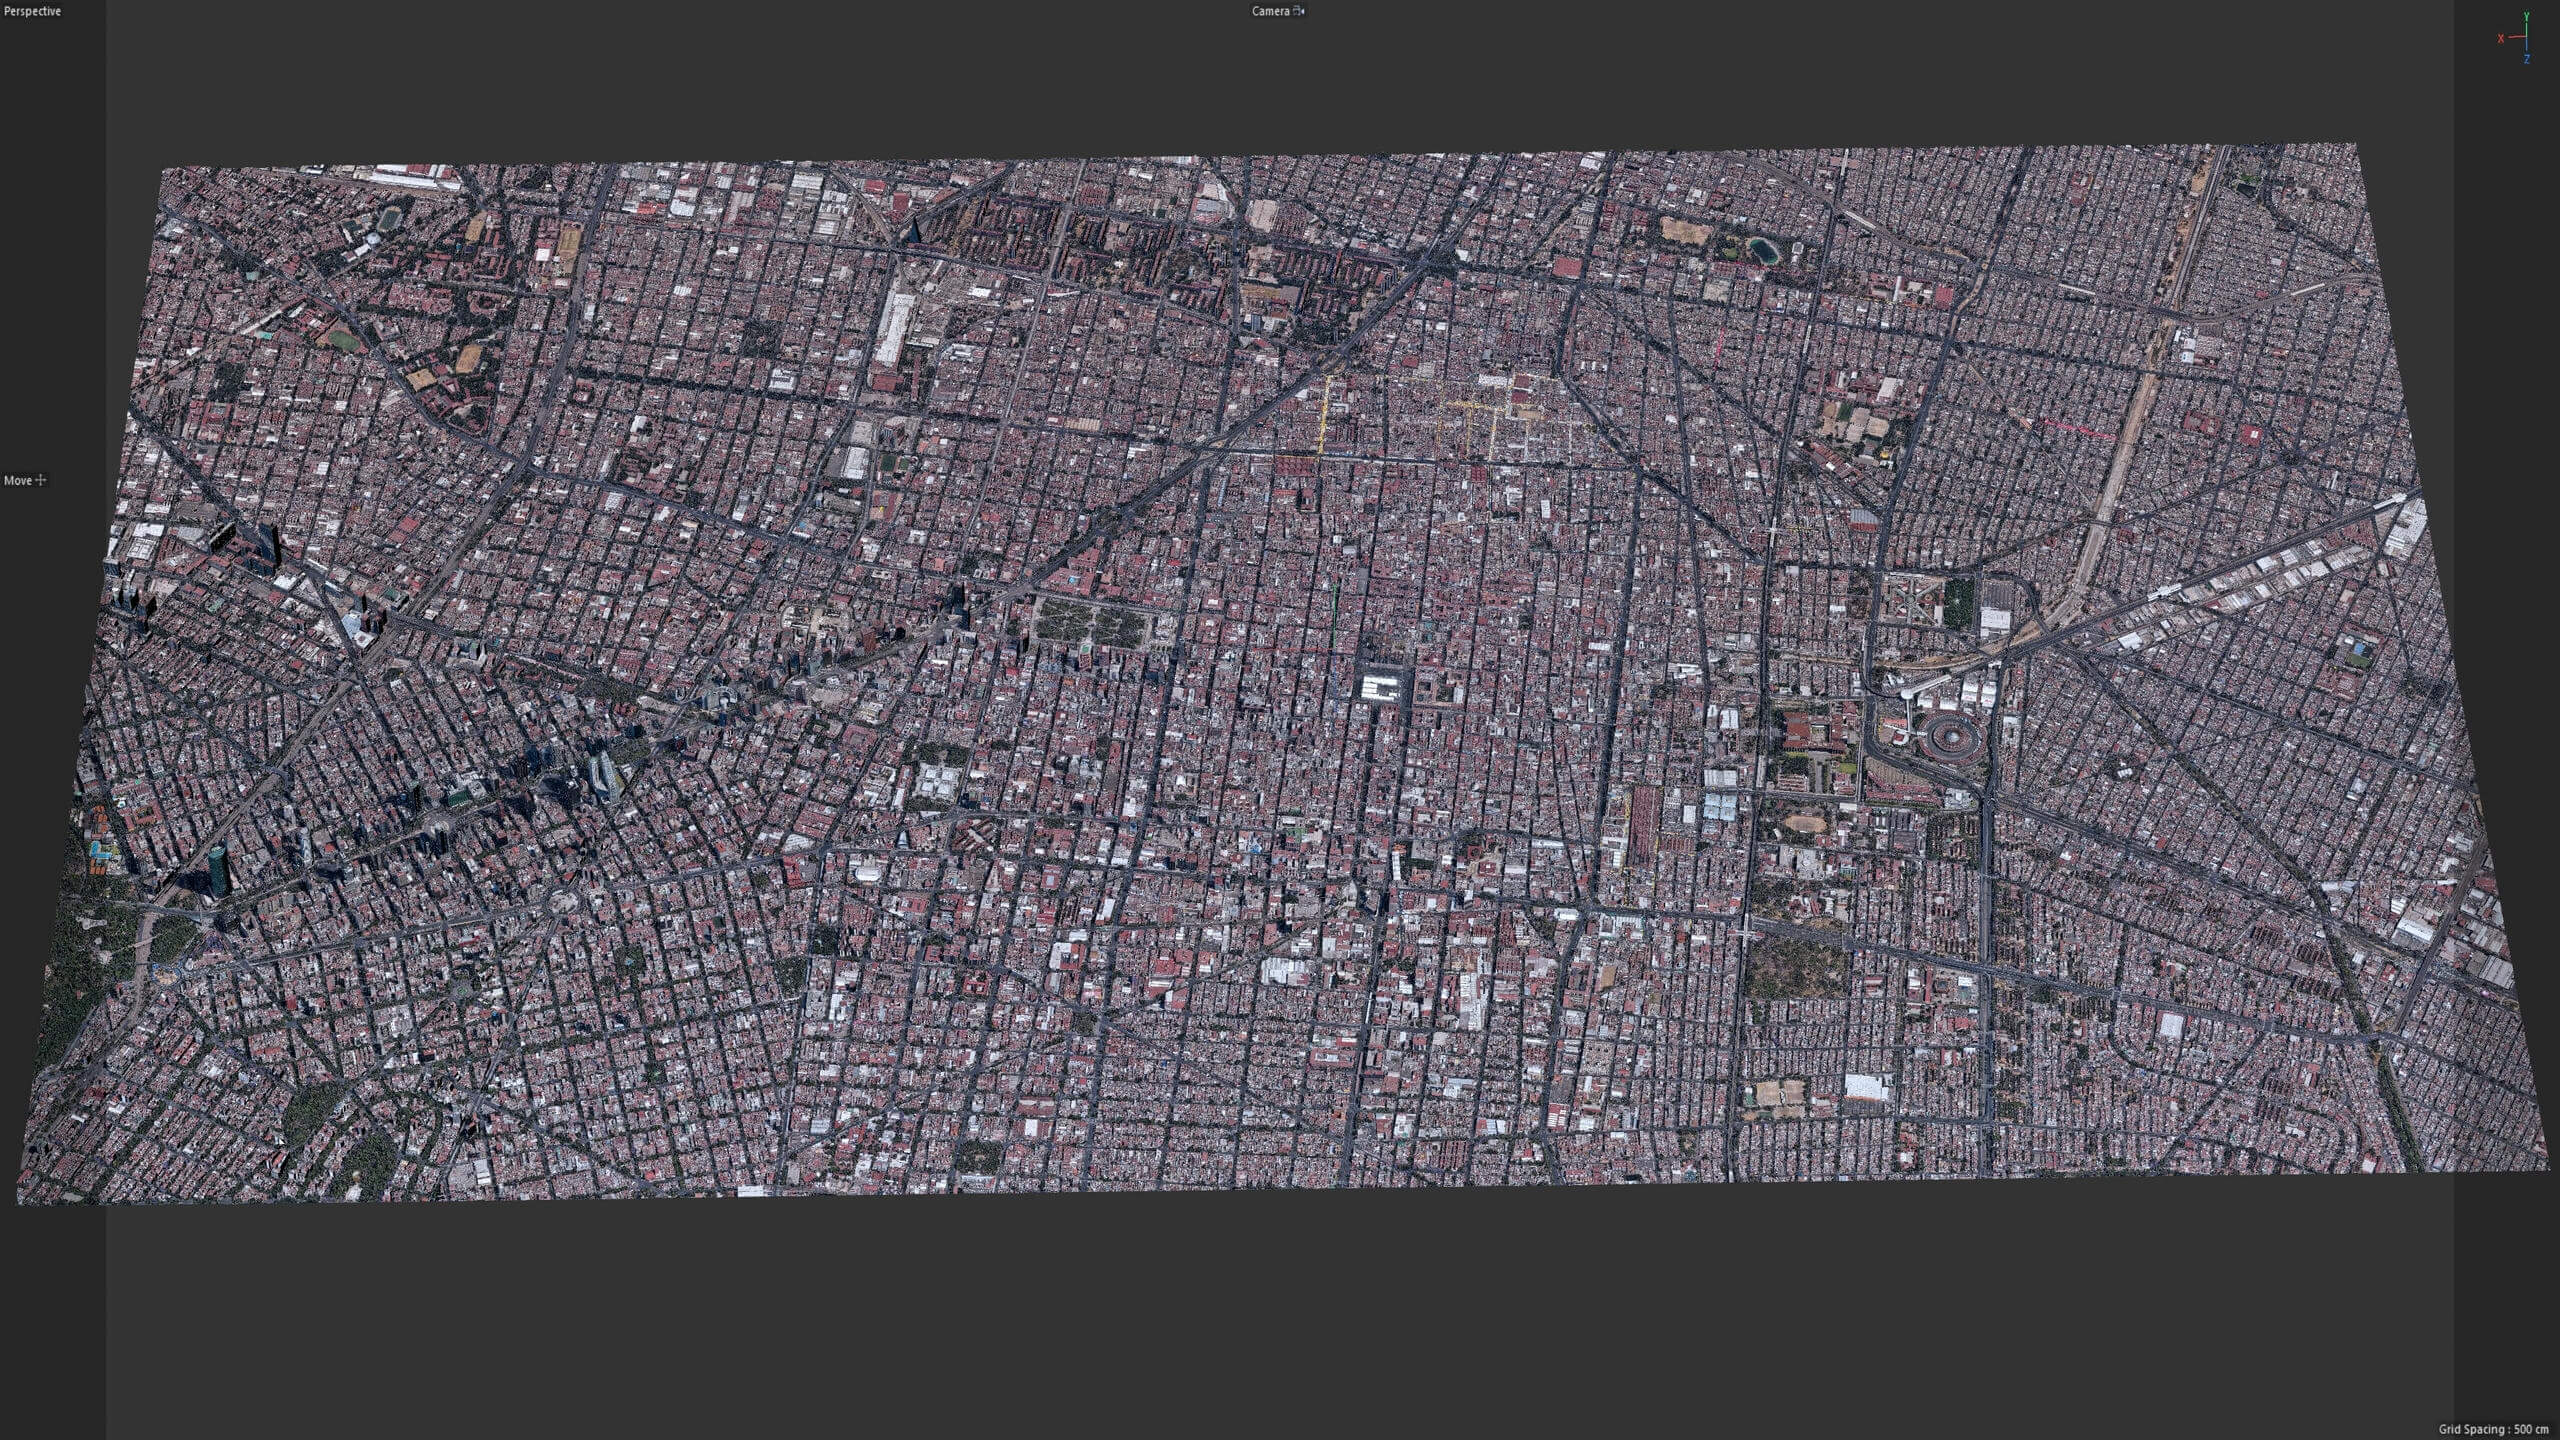The width and height of the screenshot is (2560, 1440).
Task: Click the camera icon beside the Camera label
Action: pyautogui.click(x=1299, y=11)
